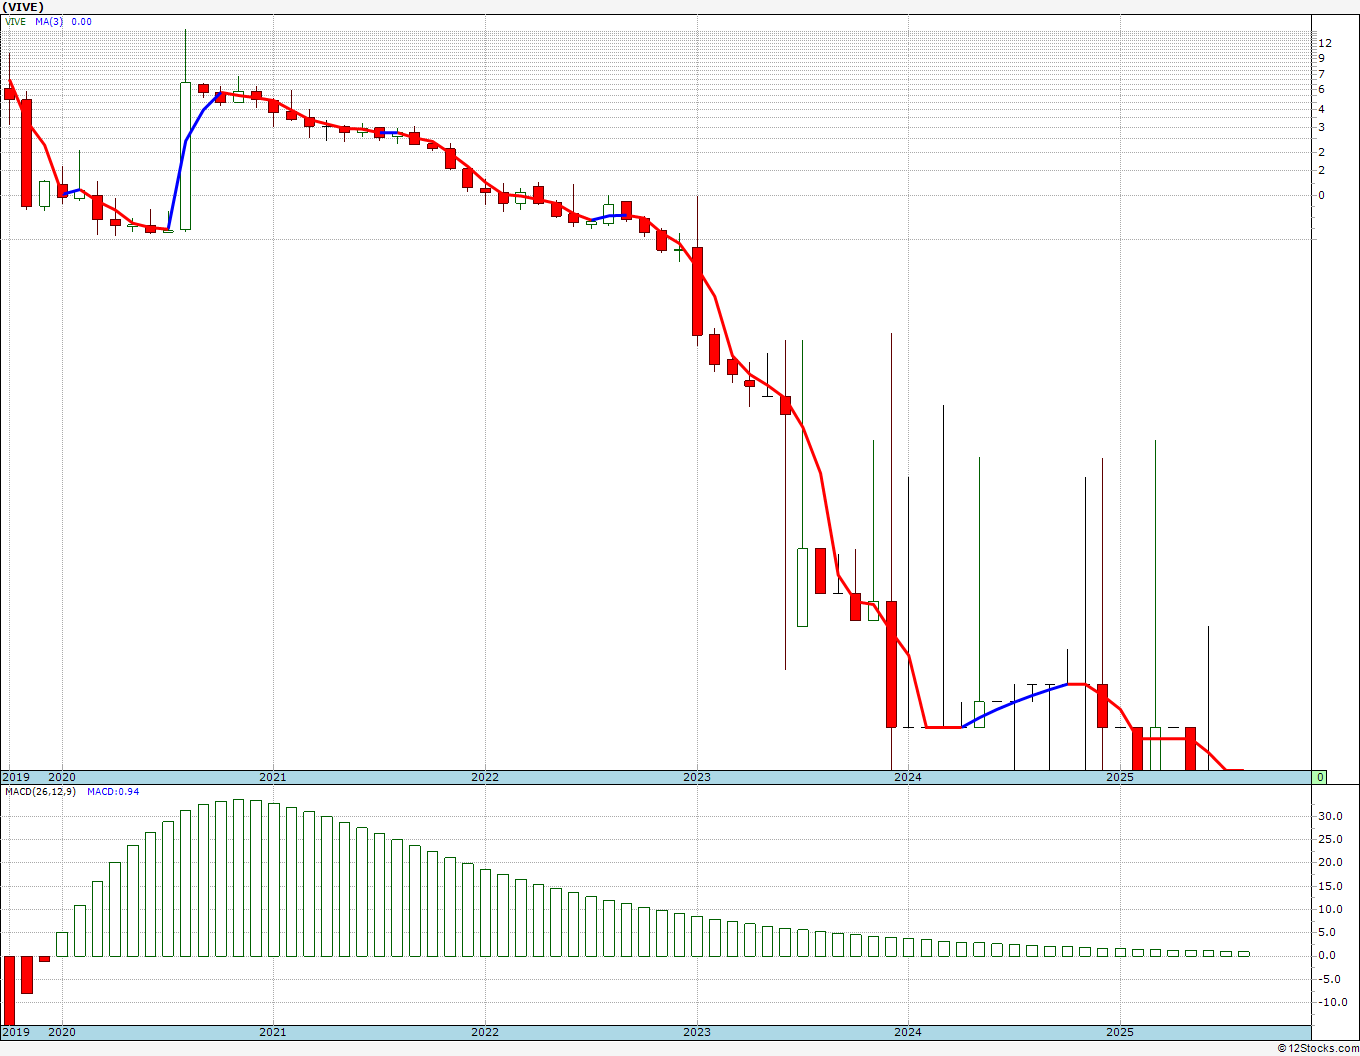Select 2024 on the MACD panel time axis
The width and height of the screenshot is (1360, 1056).
908,1032
